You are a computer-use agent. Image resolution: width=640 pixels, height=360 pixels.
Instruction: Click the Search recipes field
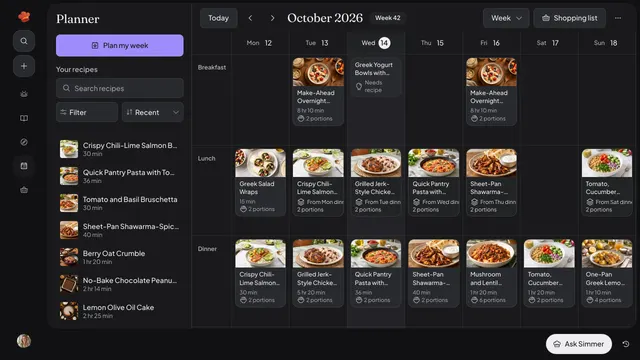pyautogui.click(x=120, y=88)
